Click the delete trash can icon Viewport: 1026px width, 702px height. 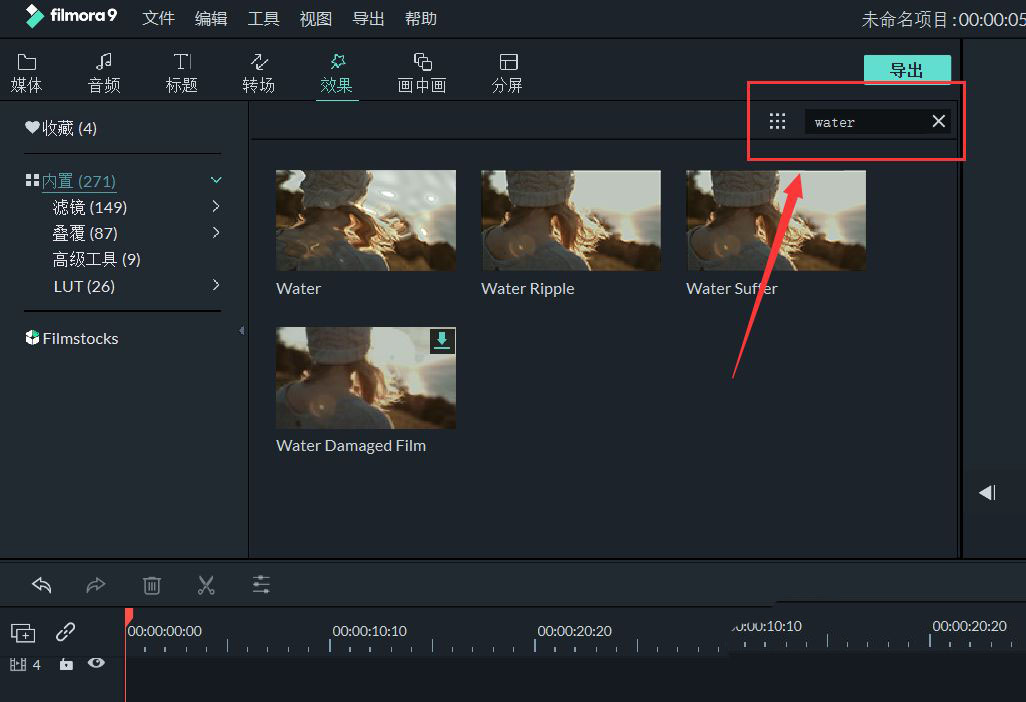click(151, 585)
